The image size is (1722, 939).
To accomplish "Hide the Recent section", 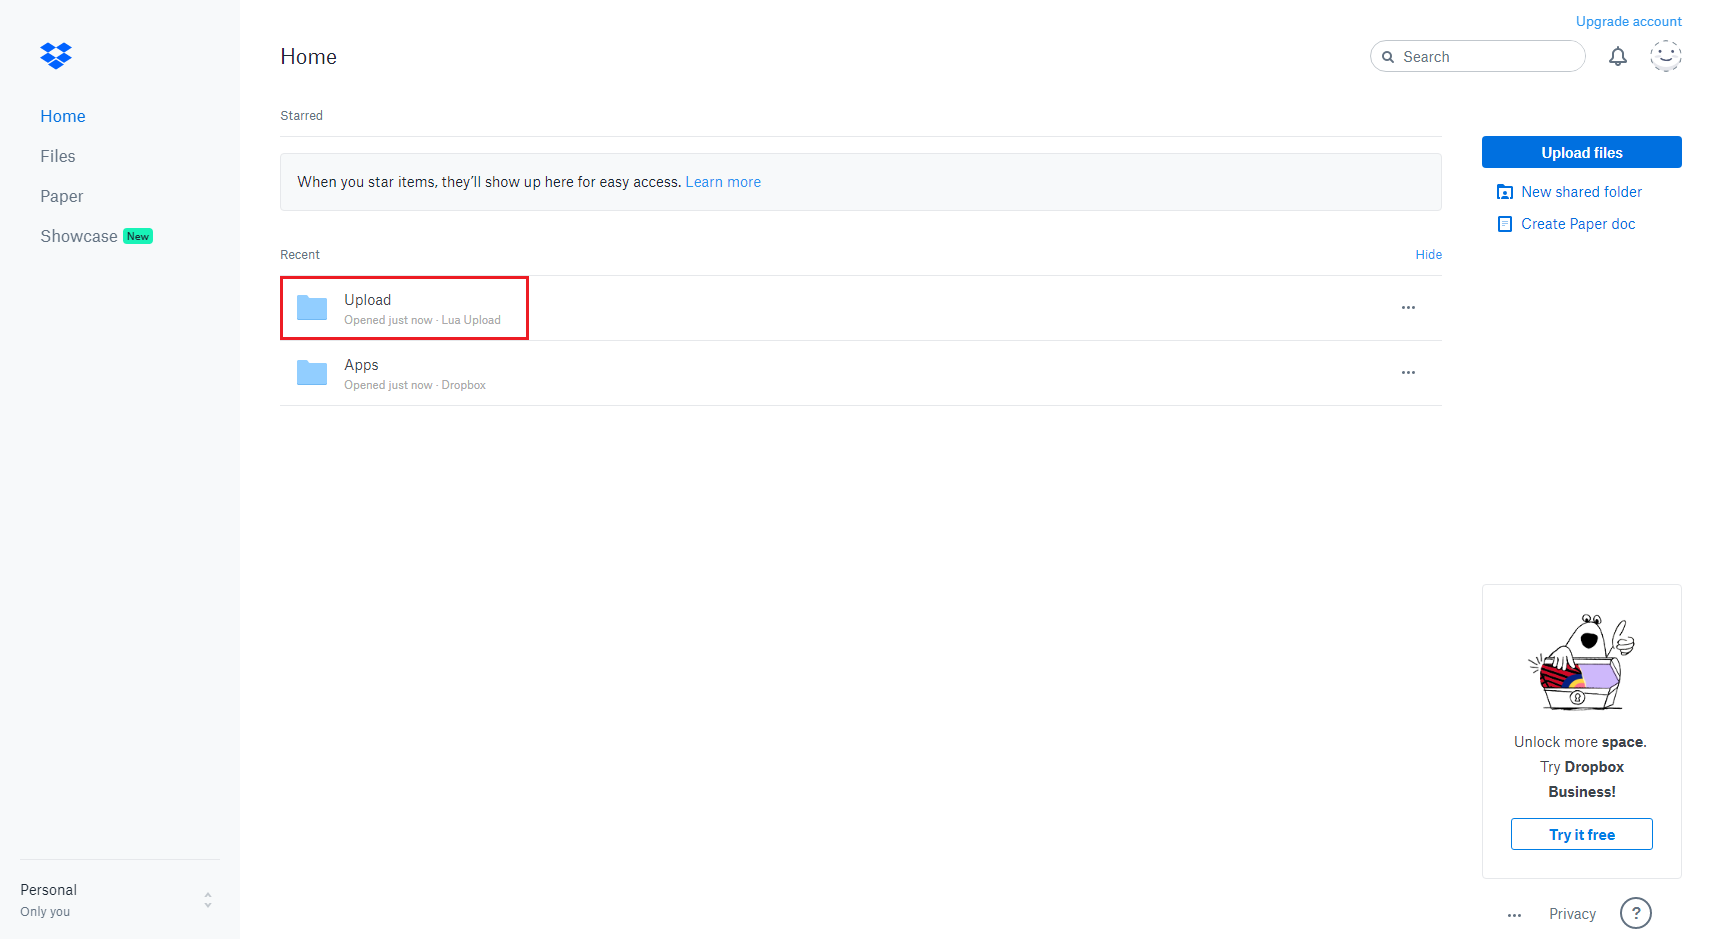I will tap(1428, 254).
